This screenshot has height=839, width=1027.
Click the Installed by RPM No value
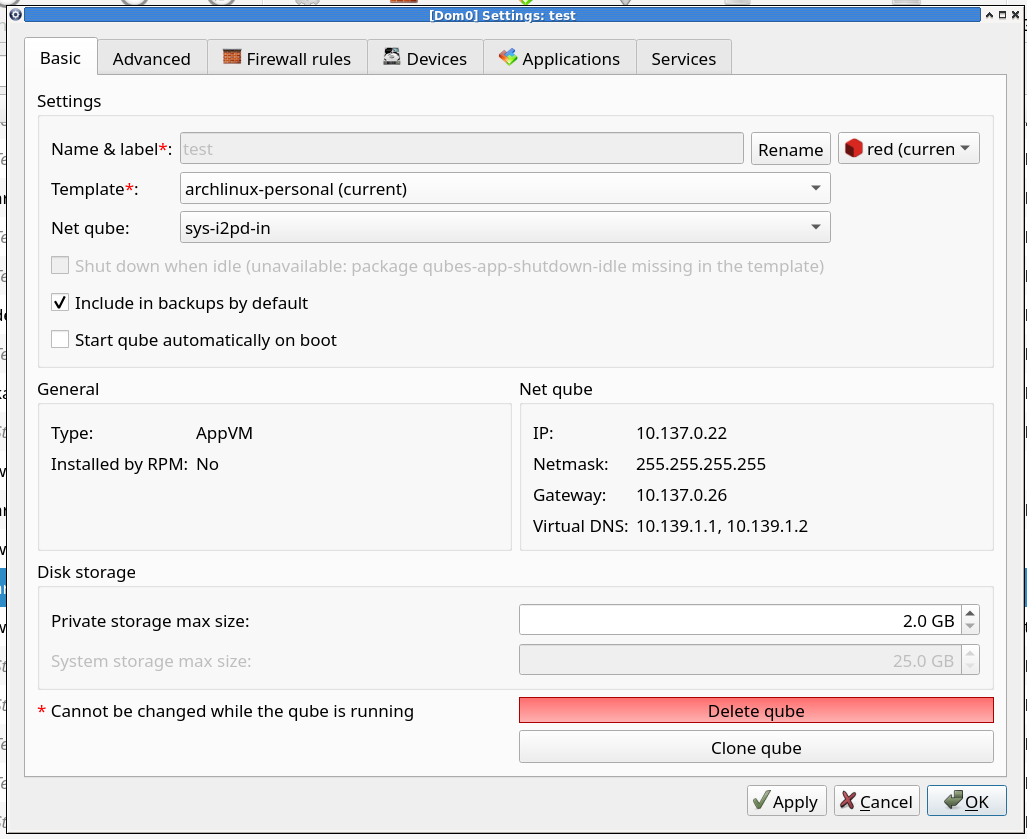pos(207,464)
